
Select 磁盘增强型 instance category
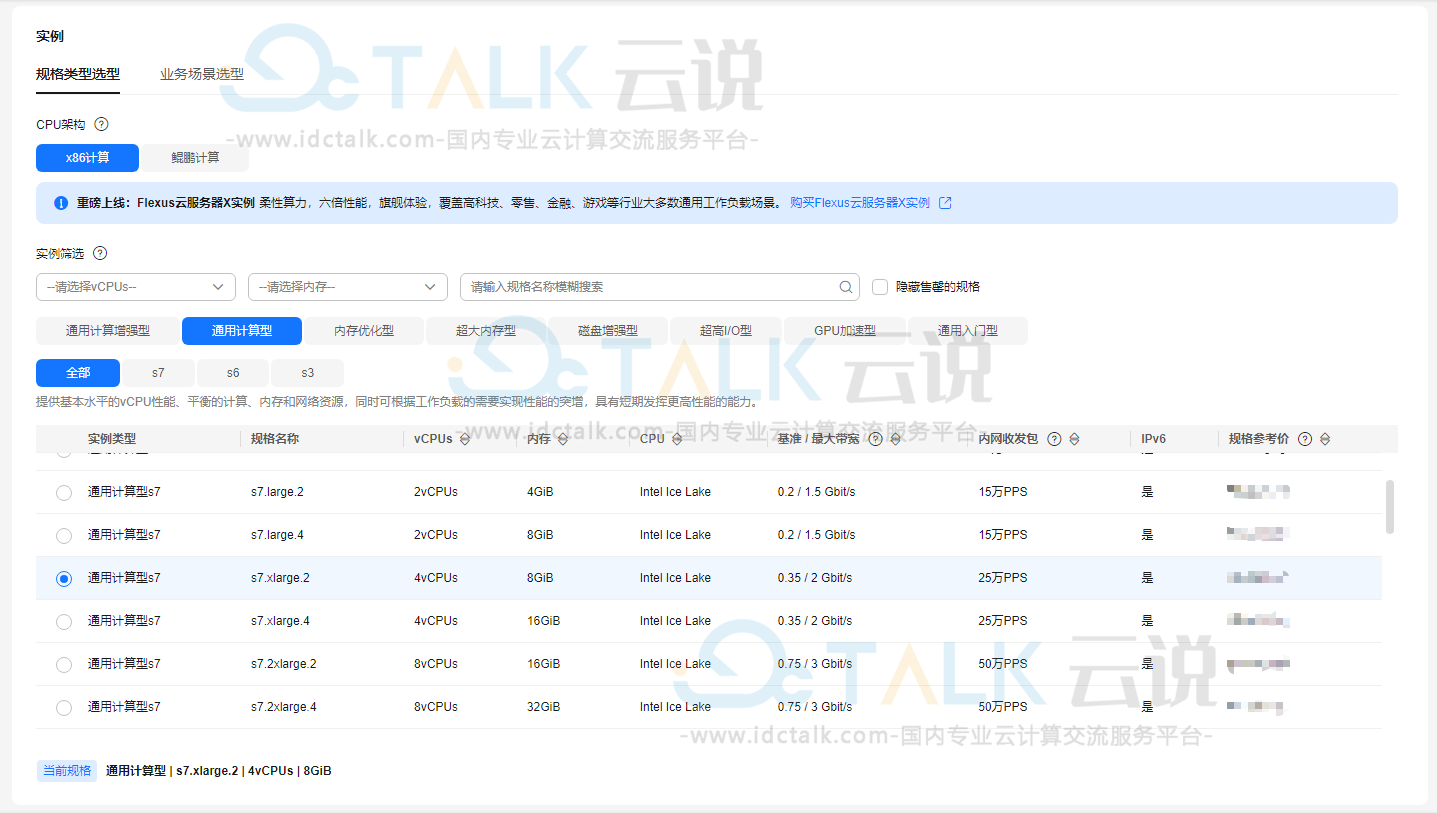click(x=608, y=331)
